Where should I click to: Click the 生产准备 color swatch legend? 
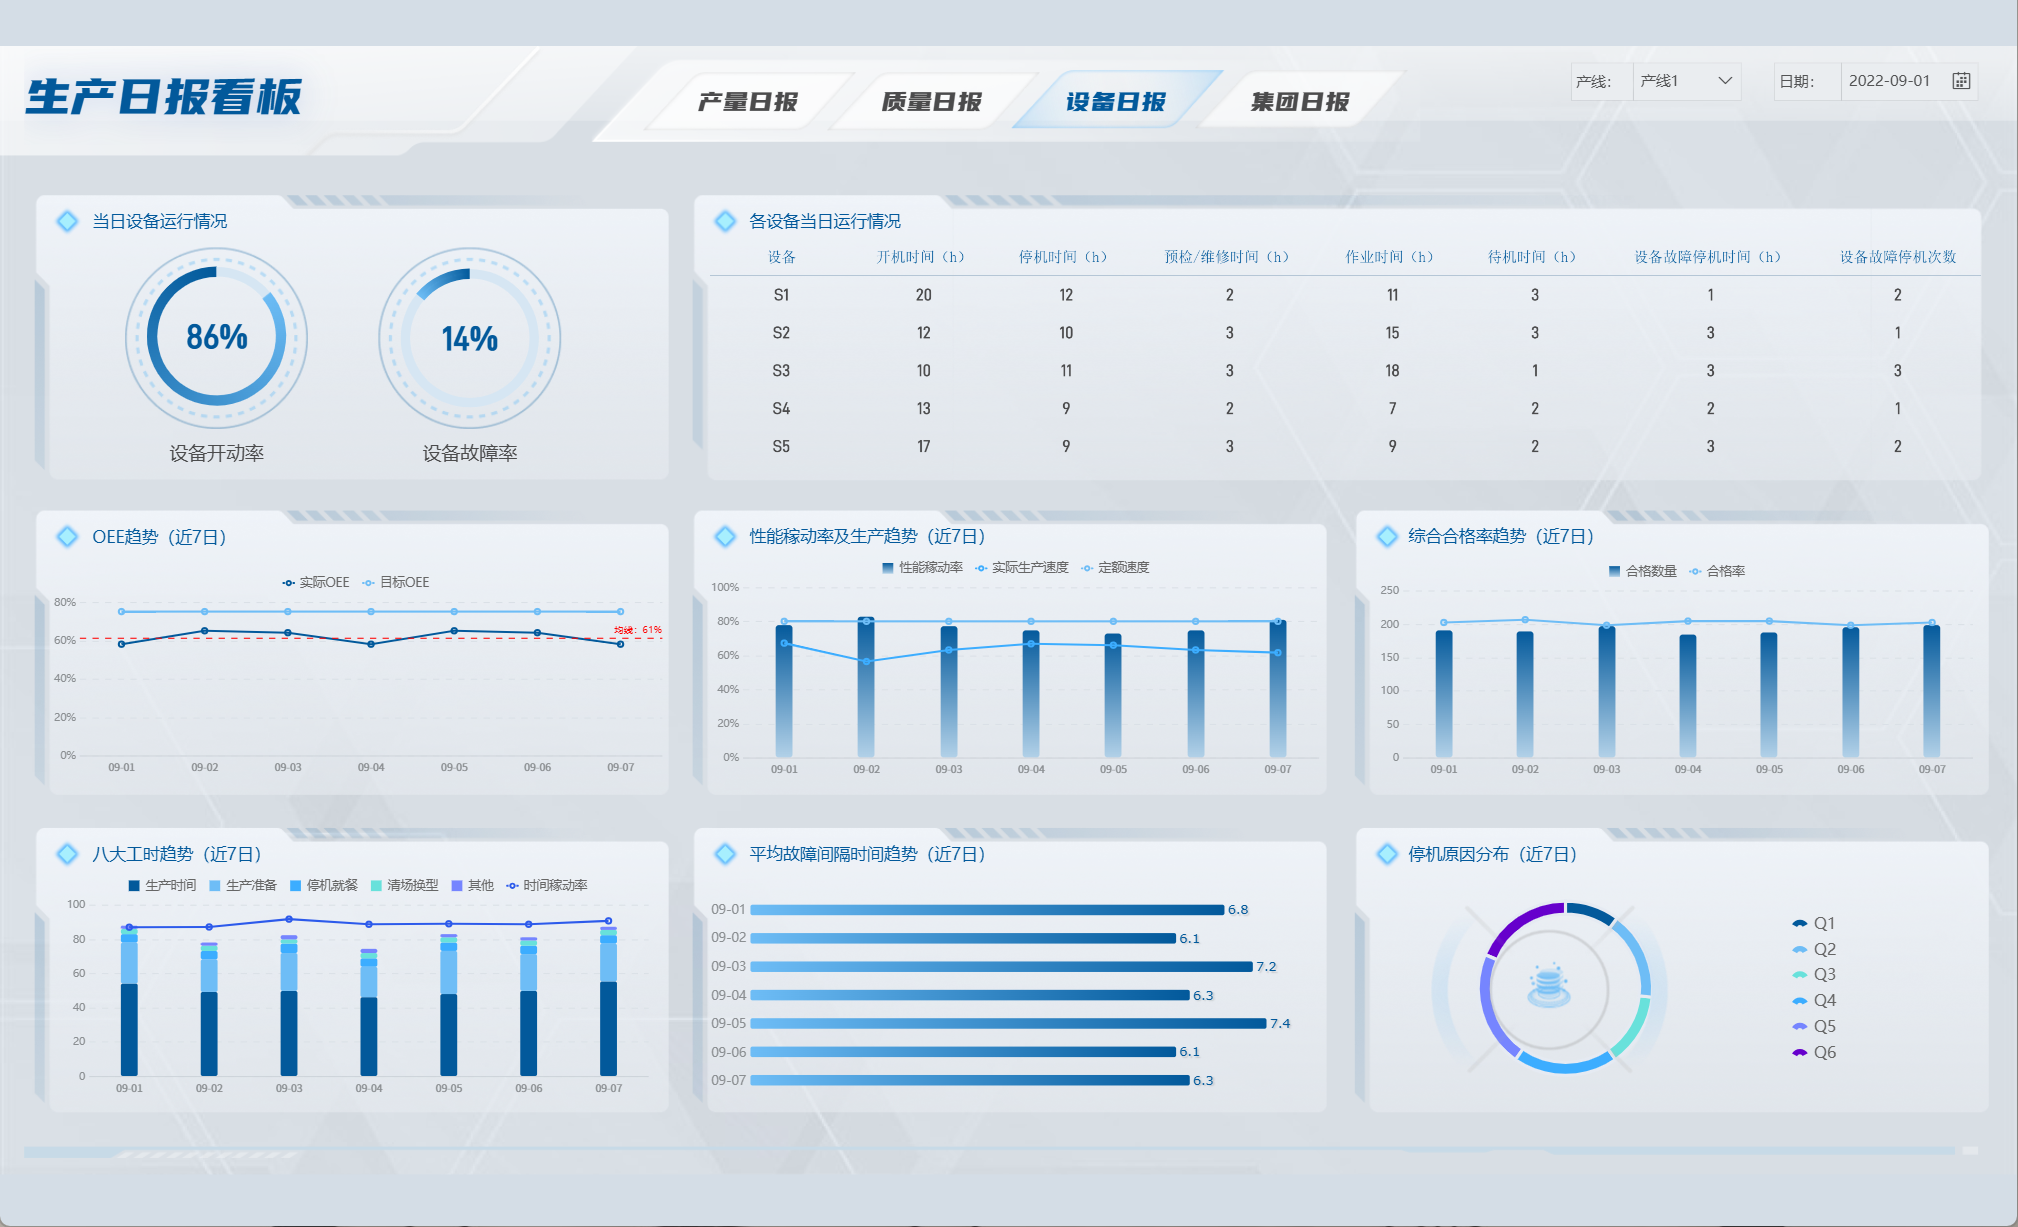pos(215,885)
